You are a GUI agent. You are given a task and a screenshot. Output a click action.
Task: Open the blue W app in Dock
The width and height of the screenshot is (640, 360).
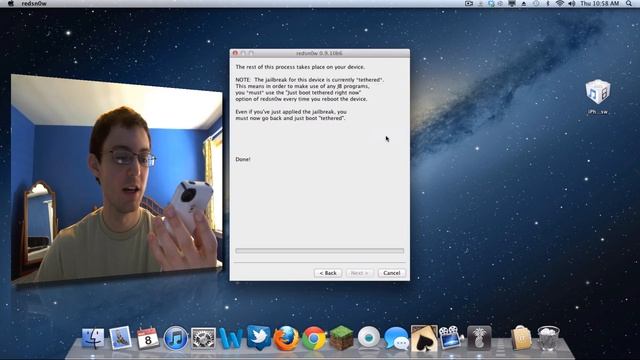[x=231, y=338]
